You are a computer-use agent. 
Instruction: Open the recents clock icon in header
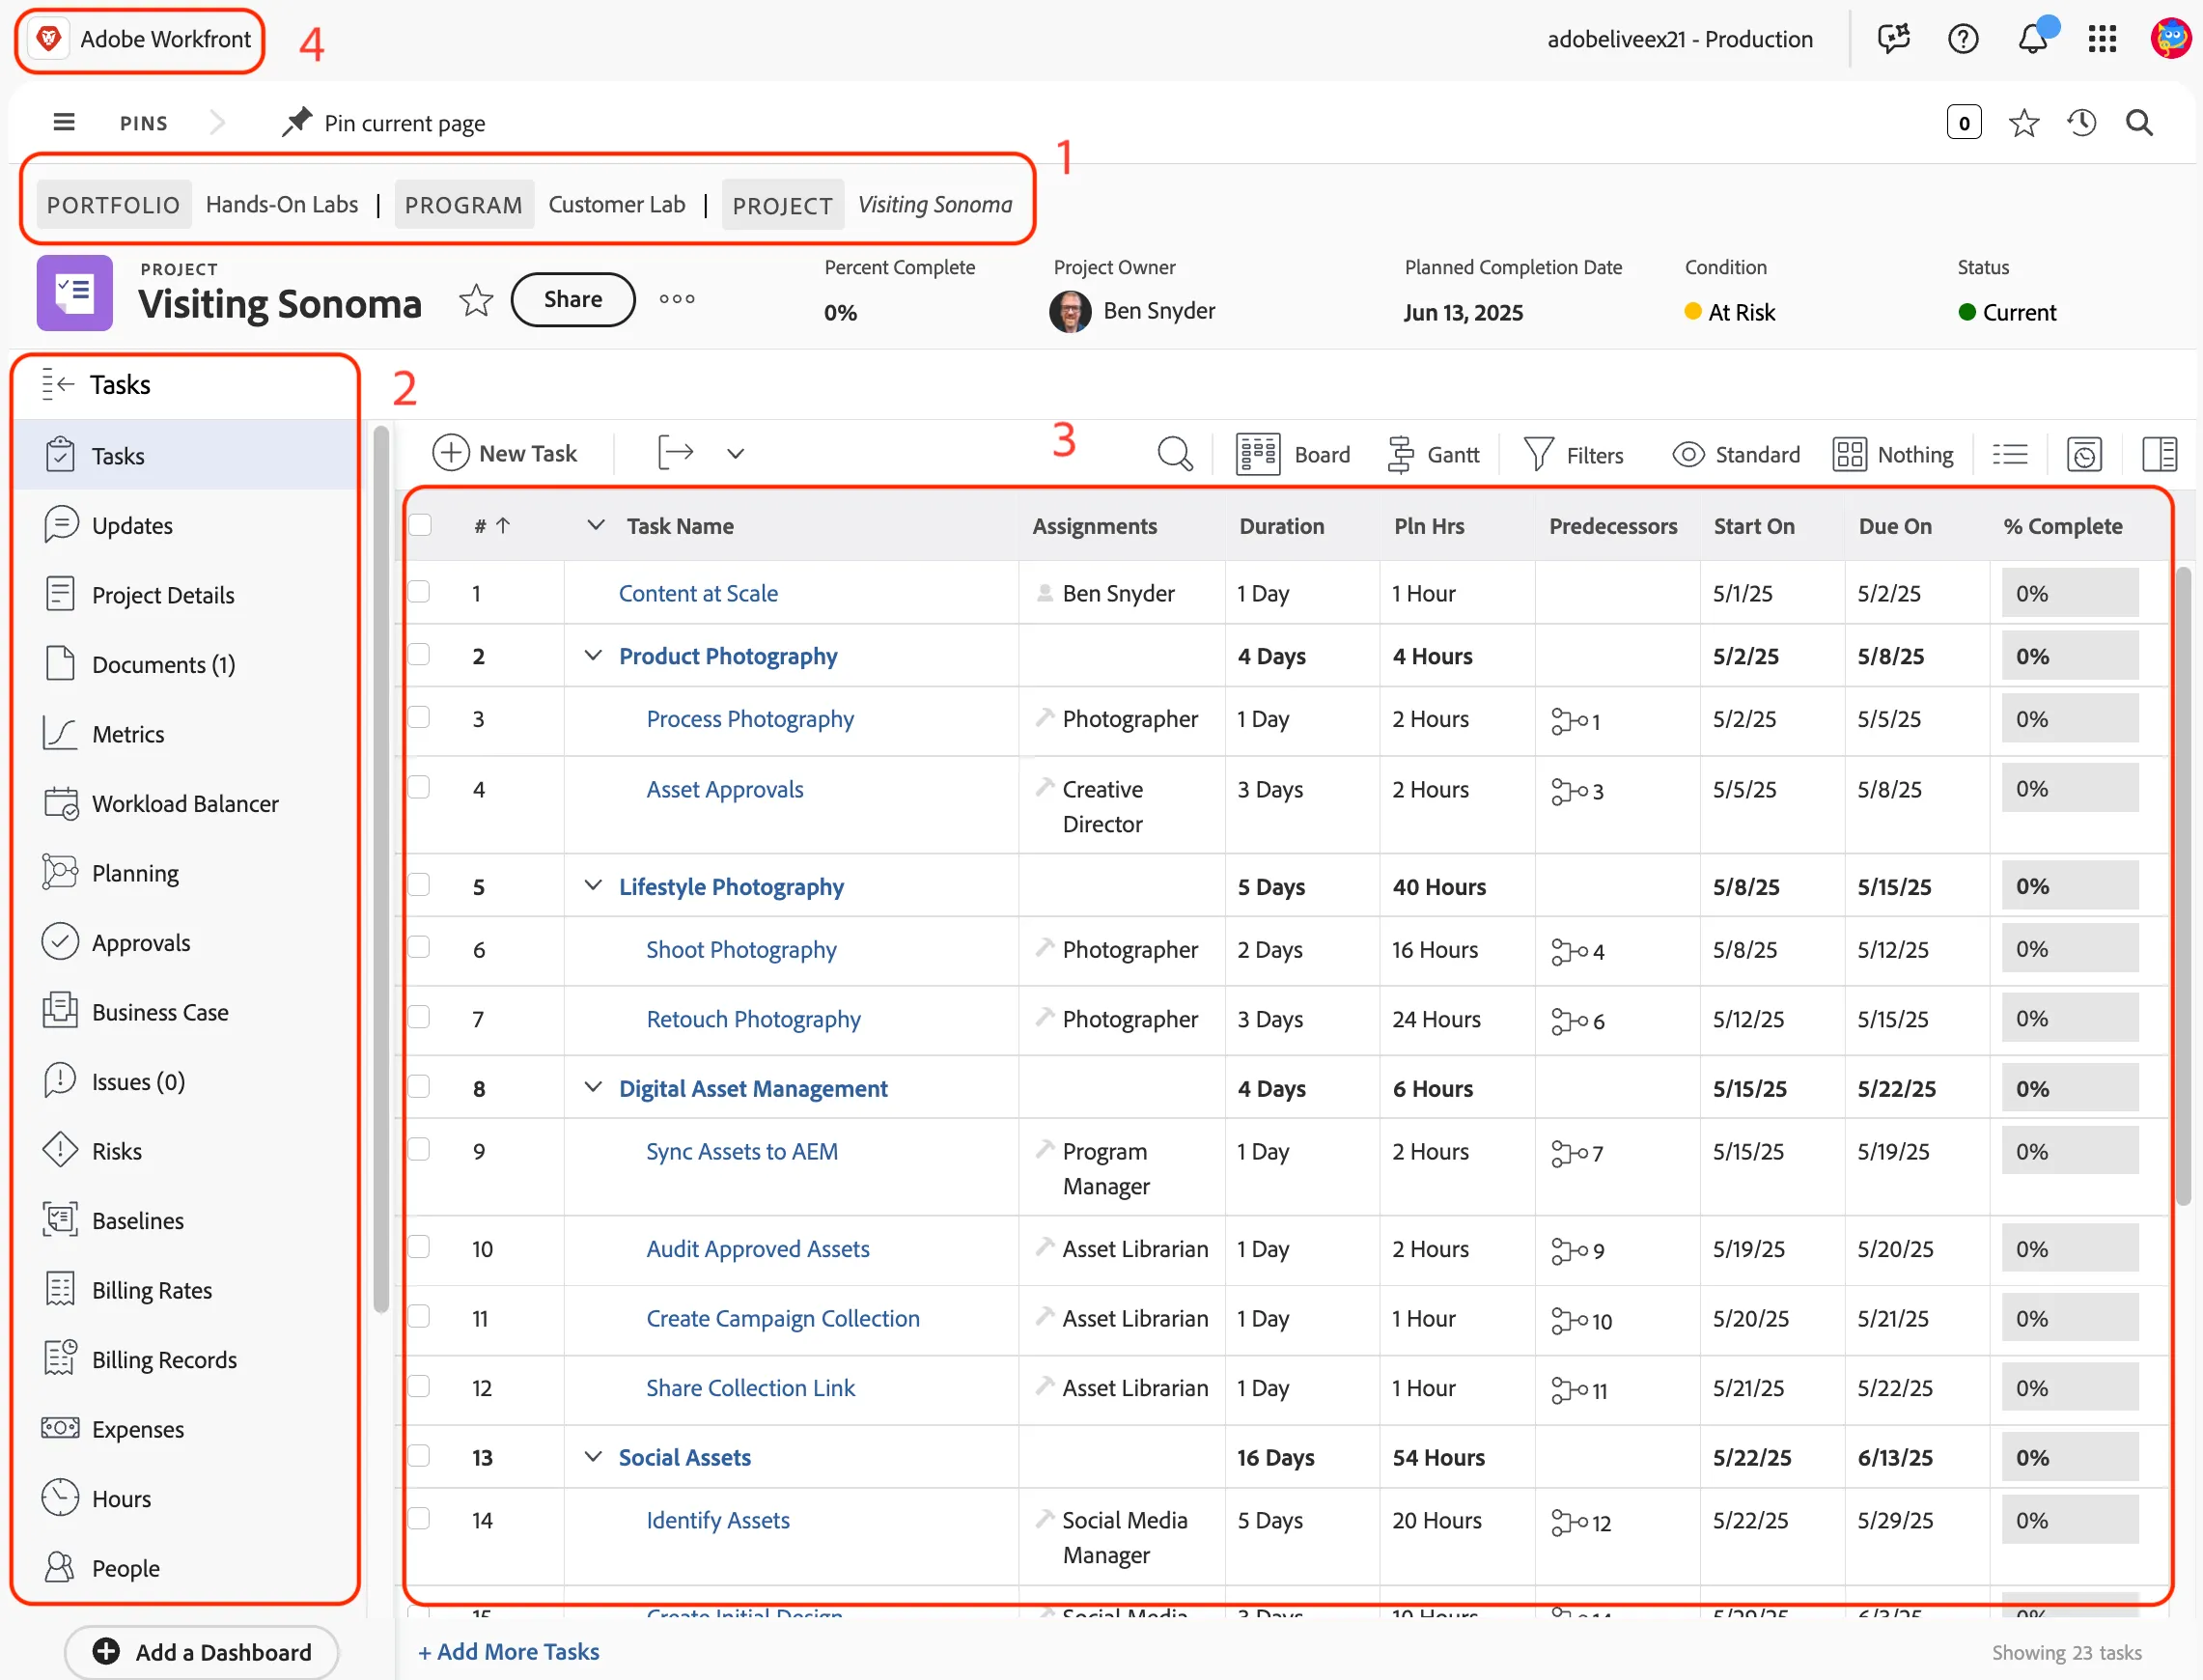point(2082,123)
